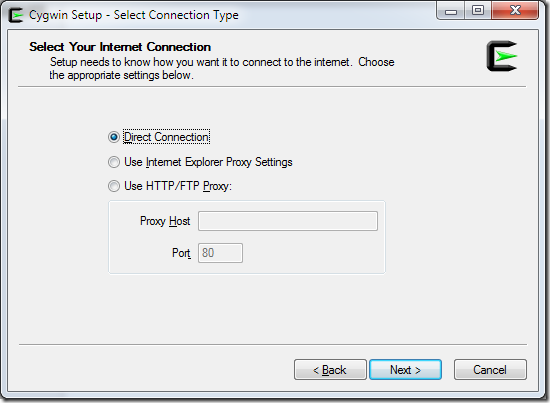This screenshot has width=550, height=403.
Task: Cancel the Cygwin setup
Action: pyautogui.click(x=490, y=370)
